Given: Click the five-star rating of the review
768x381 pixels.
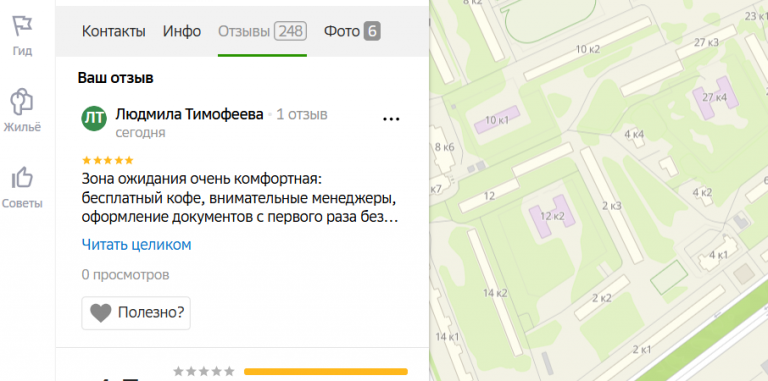Looking at the screenshot, I should pyautogui.click(x=108, y=161).
